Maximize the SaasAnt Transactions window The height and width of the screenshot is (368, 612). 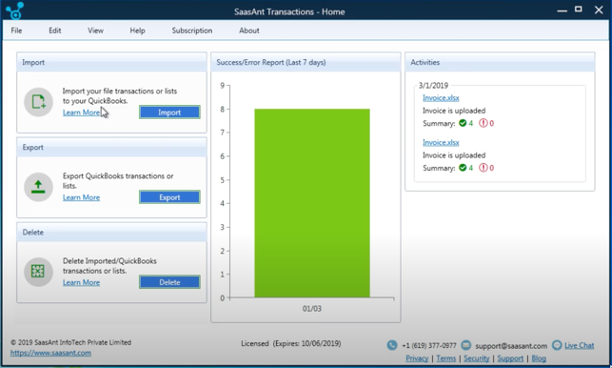(579, 9)
